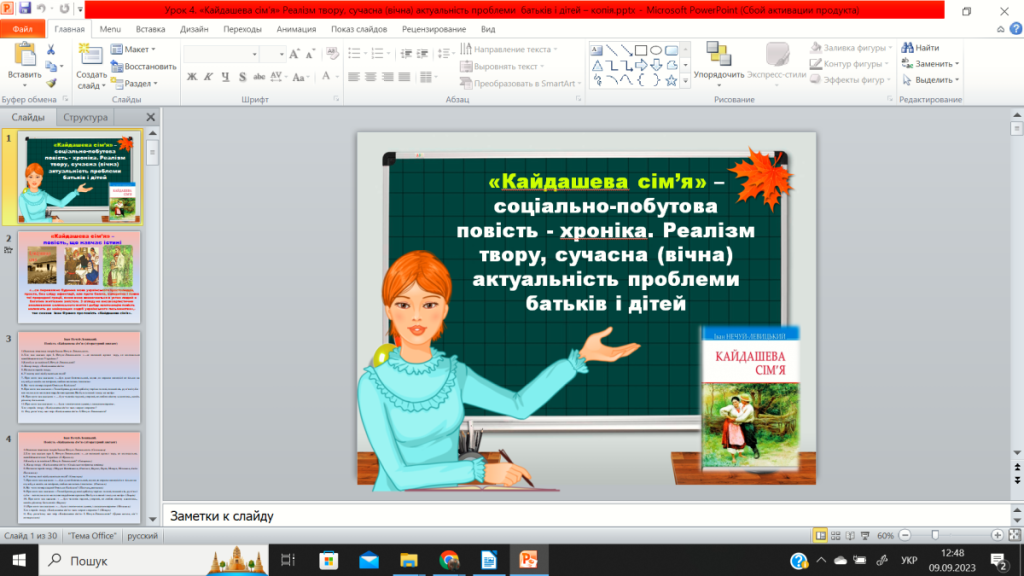Select the Bold formatting icon

click(190, 76)
